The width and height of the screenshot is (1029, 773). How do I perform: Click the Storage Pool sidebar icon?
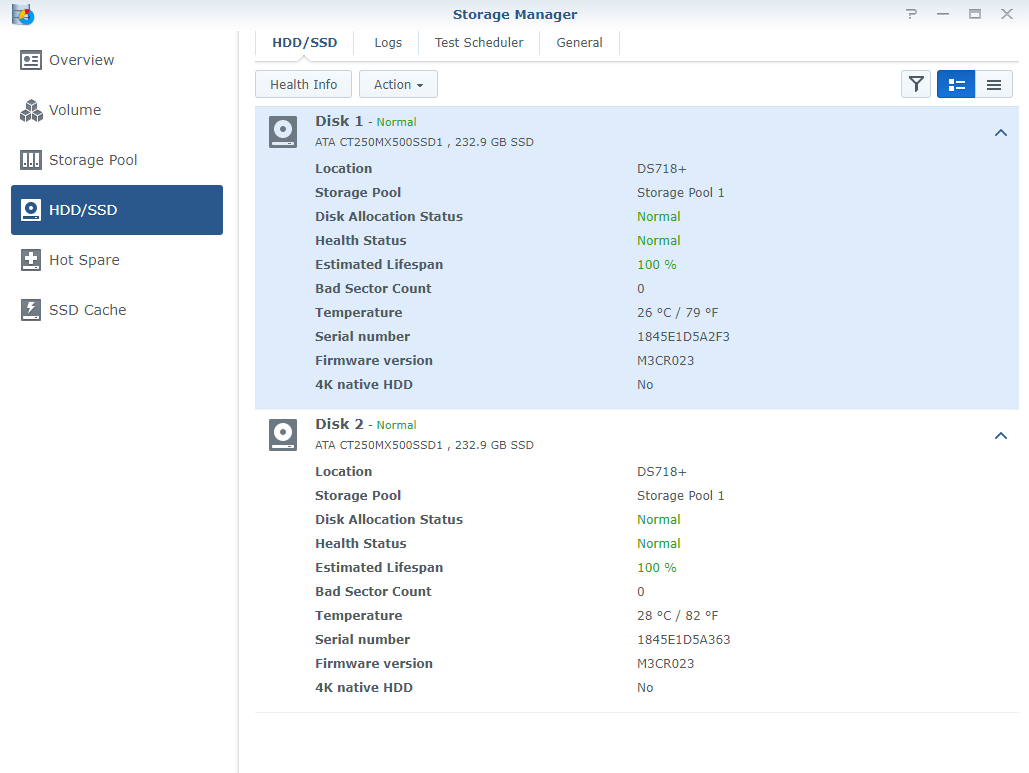tap(31, 160)
